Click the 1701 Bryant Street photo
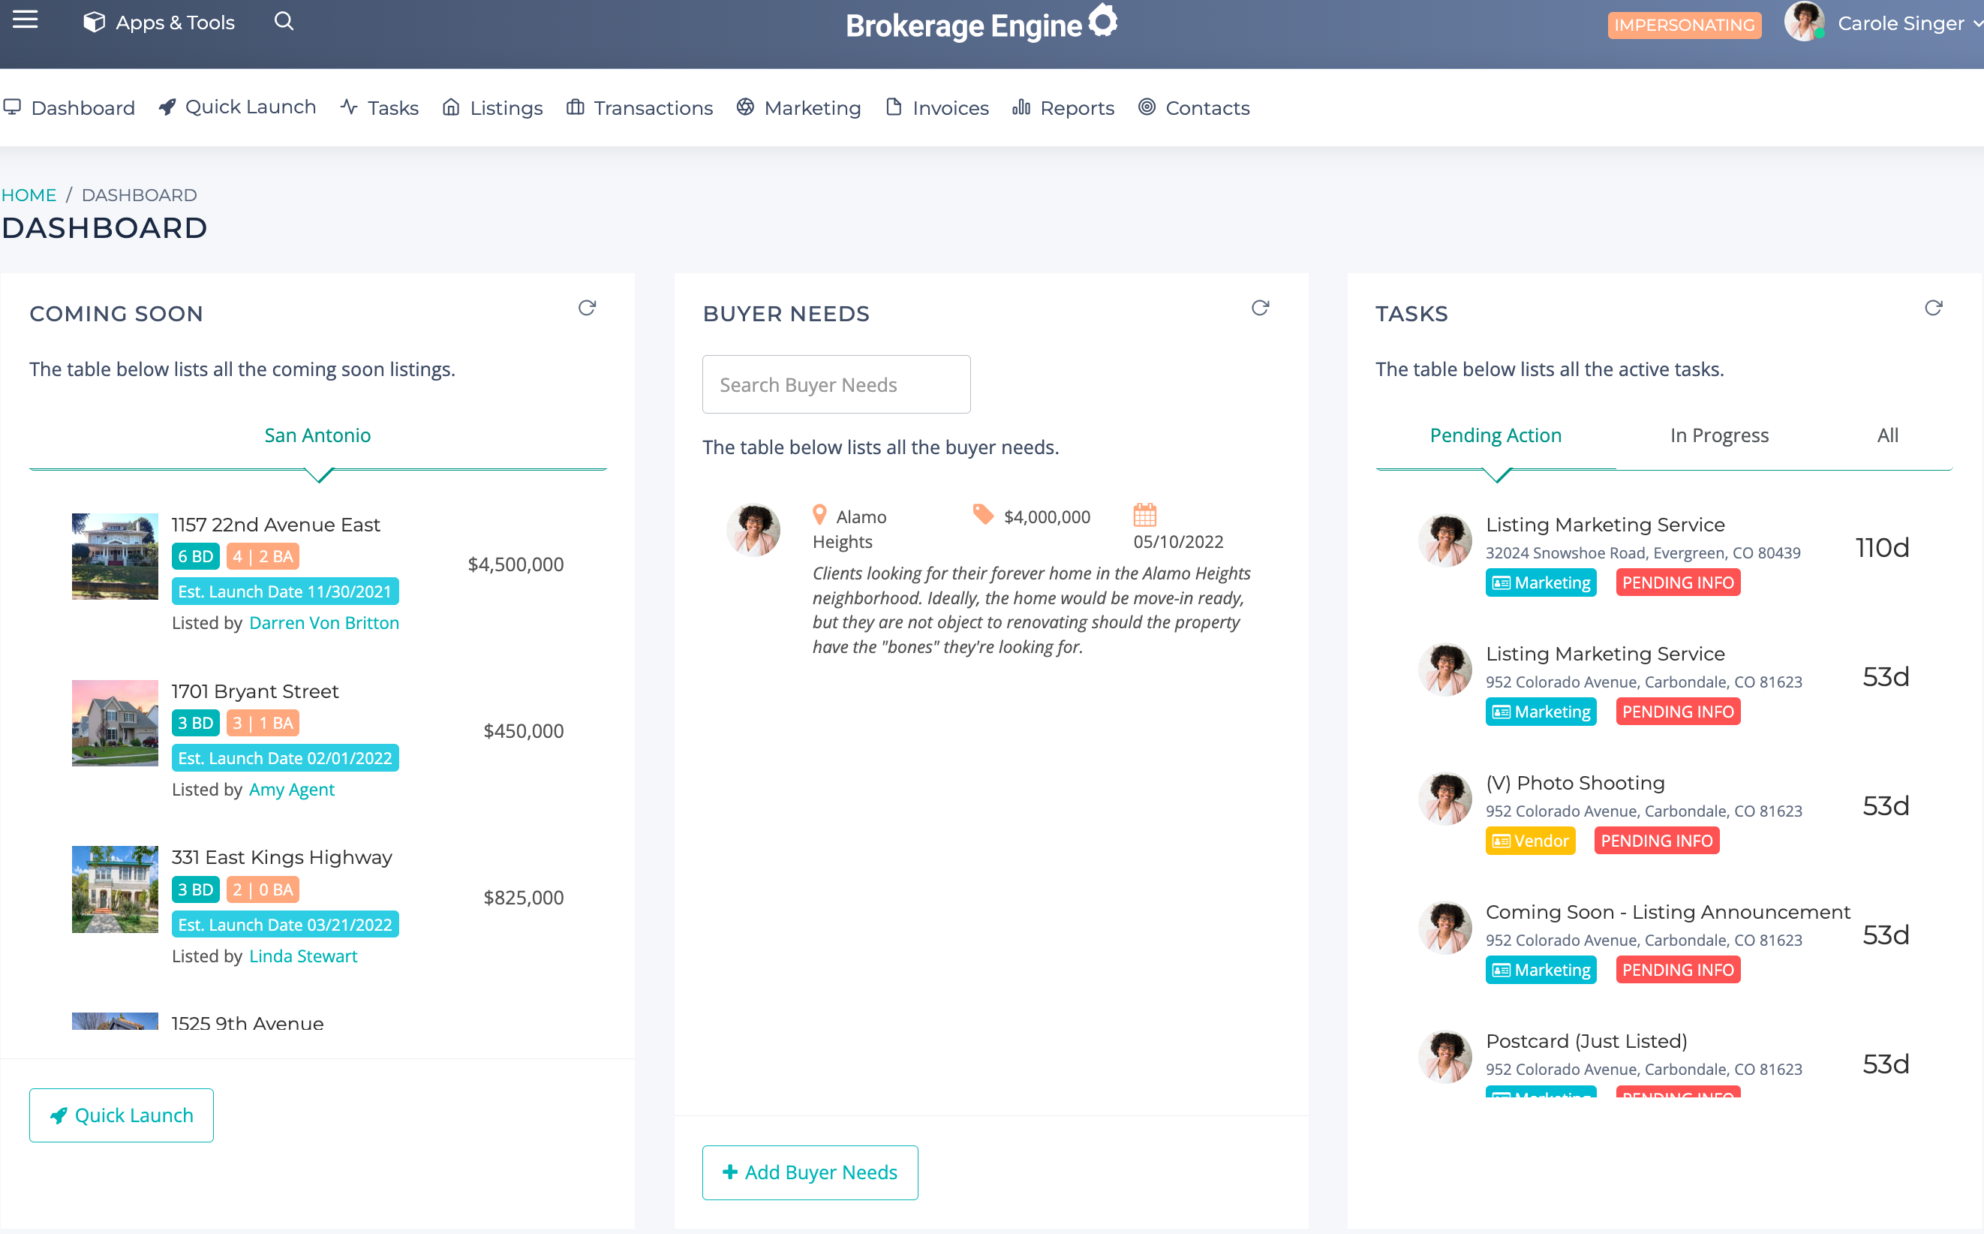1984x1234 pixels. click(x=114, y=722)
